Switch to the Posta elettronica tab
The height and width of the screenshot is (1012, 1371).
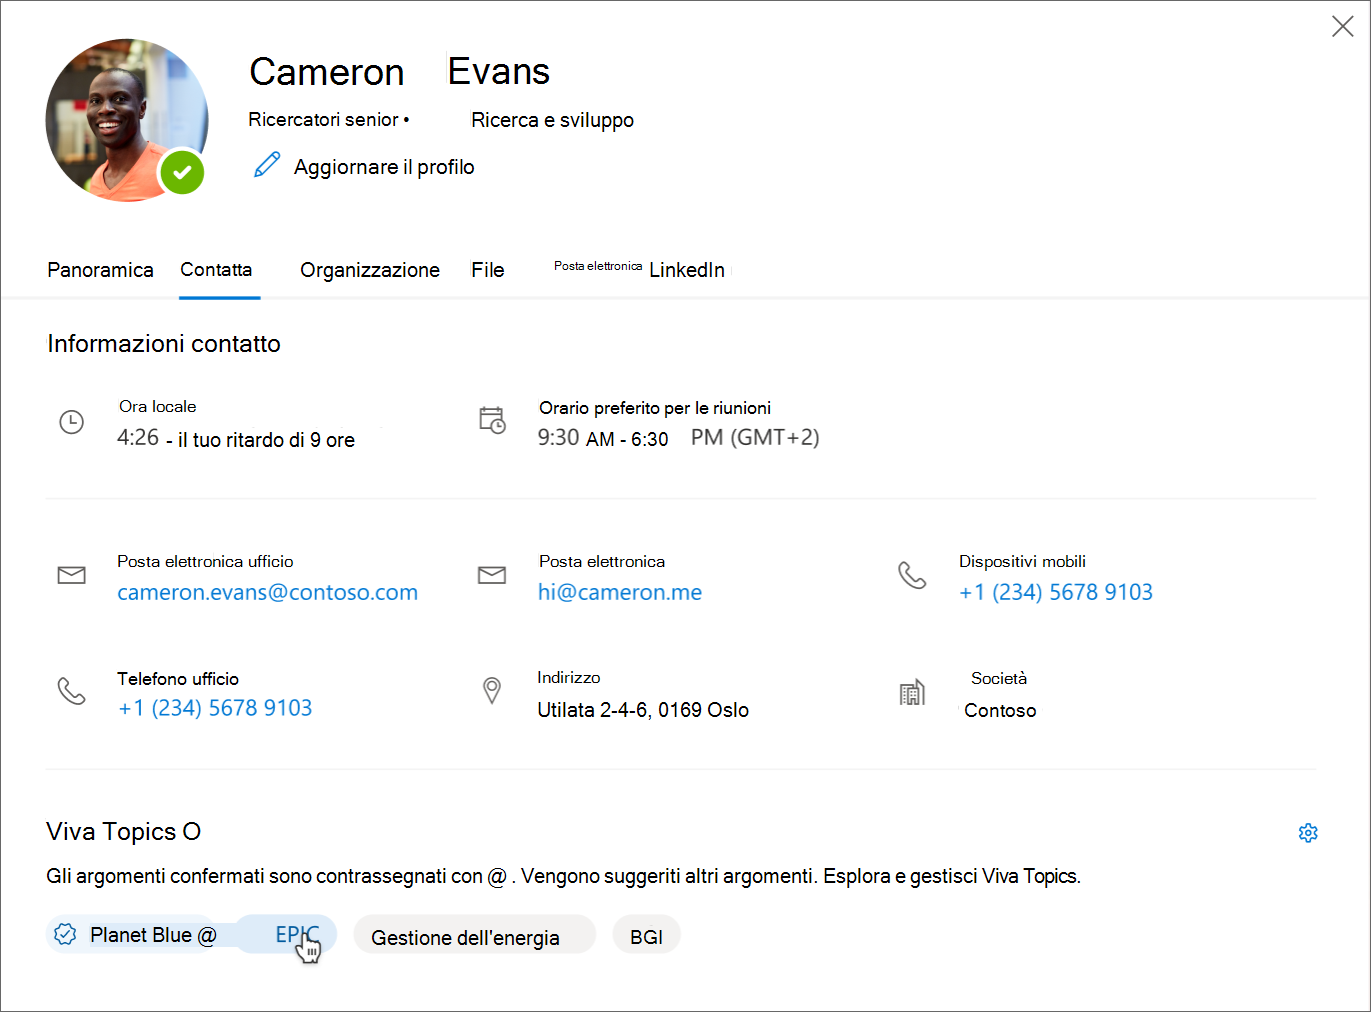tap(598, 266)
